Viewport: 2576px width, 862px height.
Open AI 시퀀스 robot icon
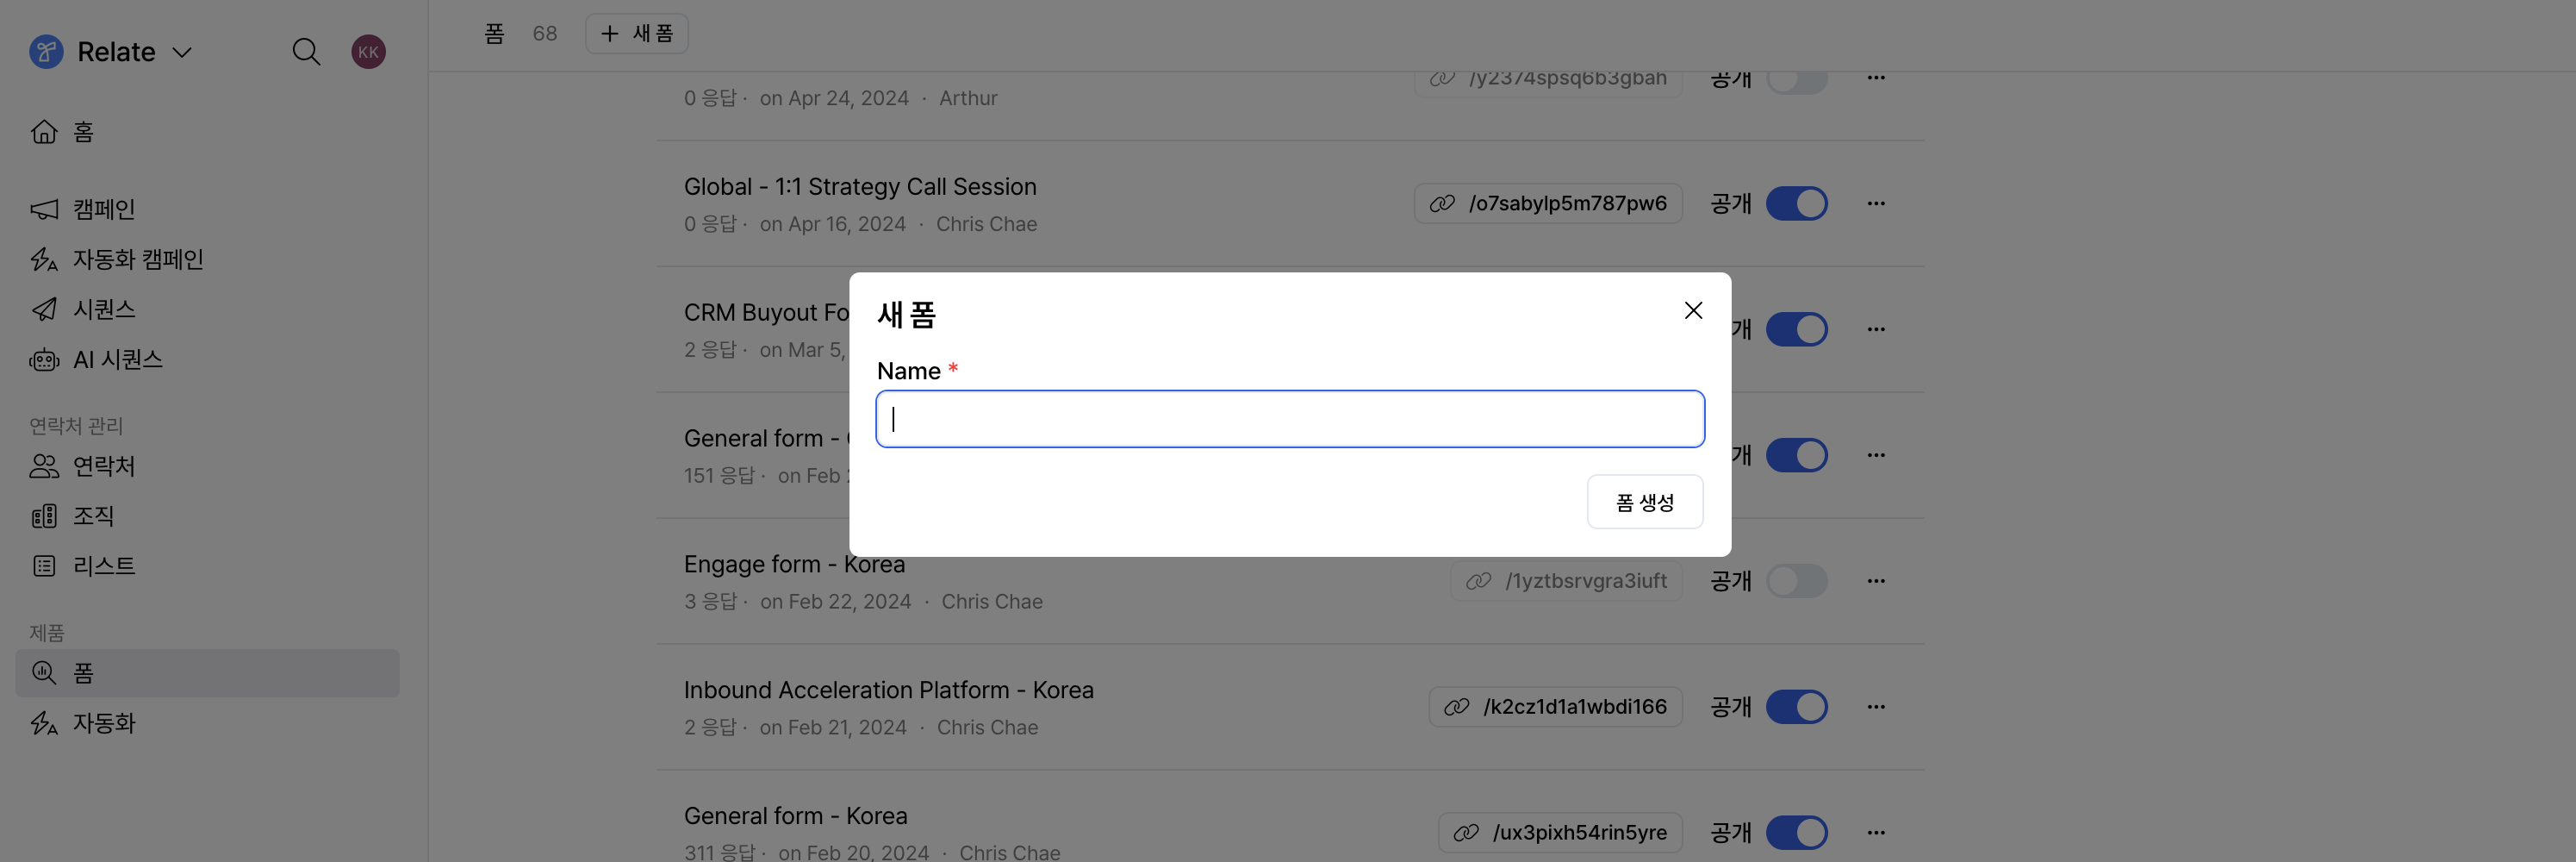click(44, 359)
